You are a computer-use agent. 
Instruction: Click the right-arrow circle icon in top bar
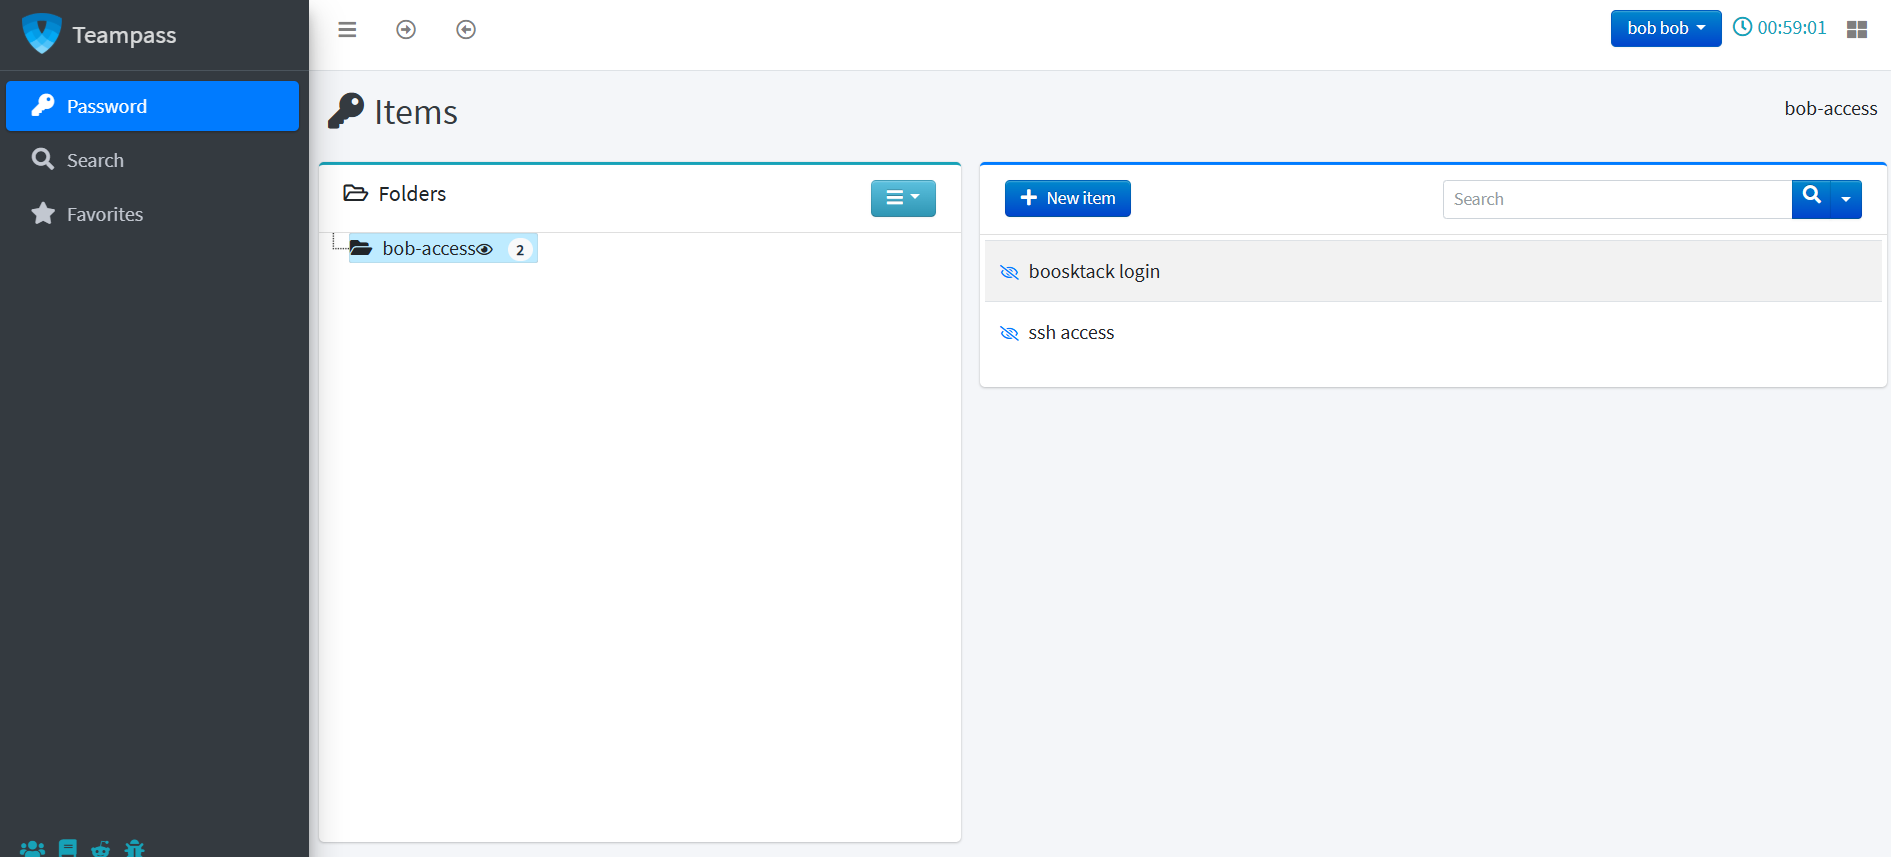coord(406,30)
